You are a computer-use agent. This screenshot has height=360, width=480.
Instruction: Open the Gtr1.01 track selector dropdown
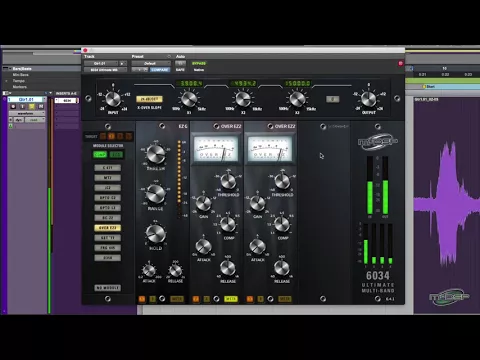tap(101, 63)
